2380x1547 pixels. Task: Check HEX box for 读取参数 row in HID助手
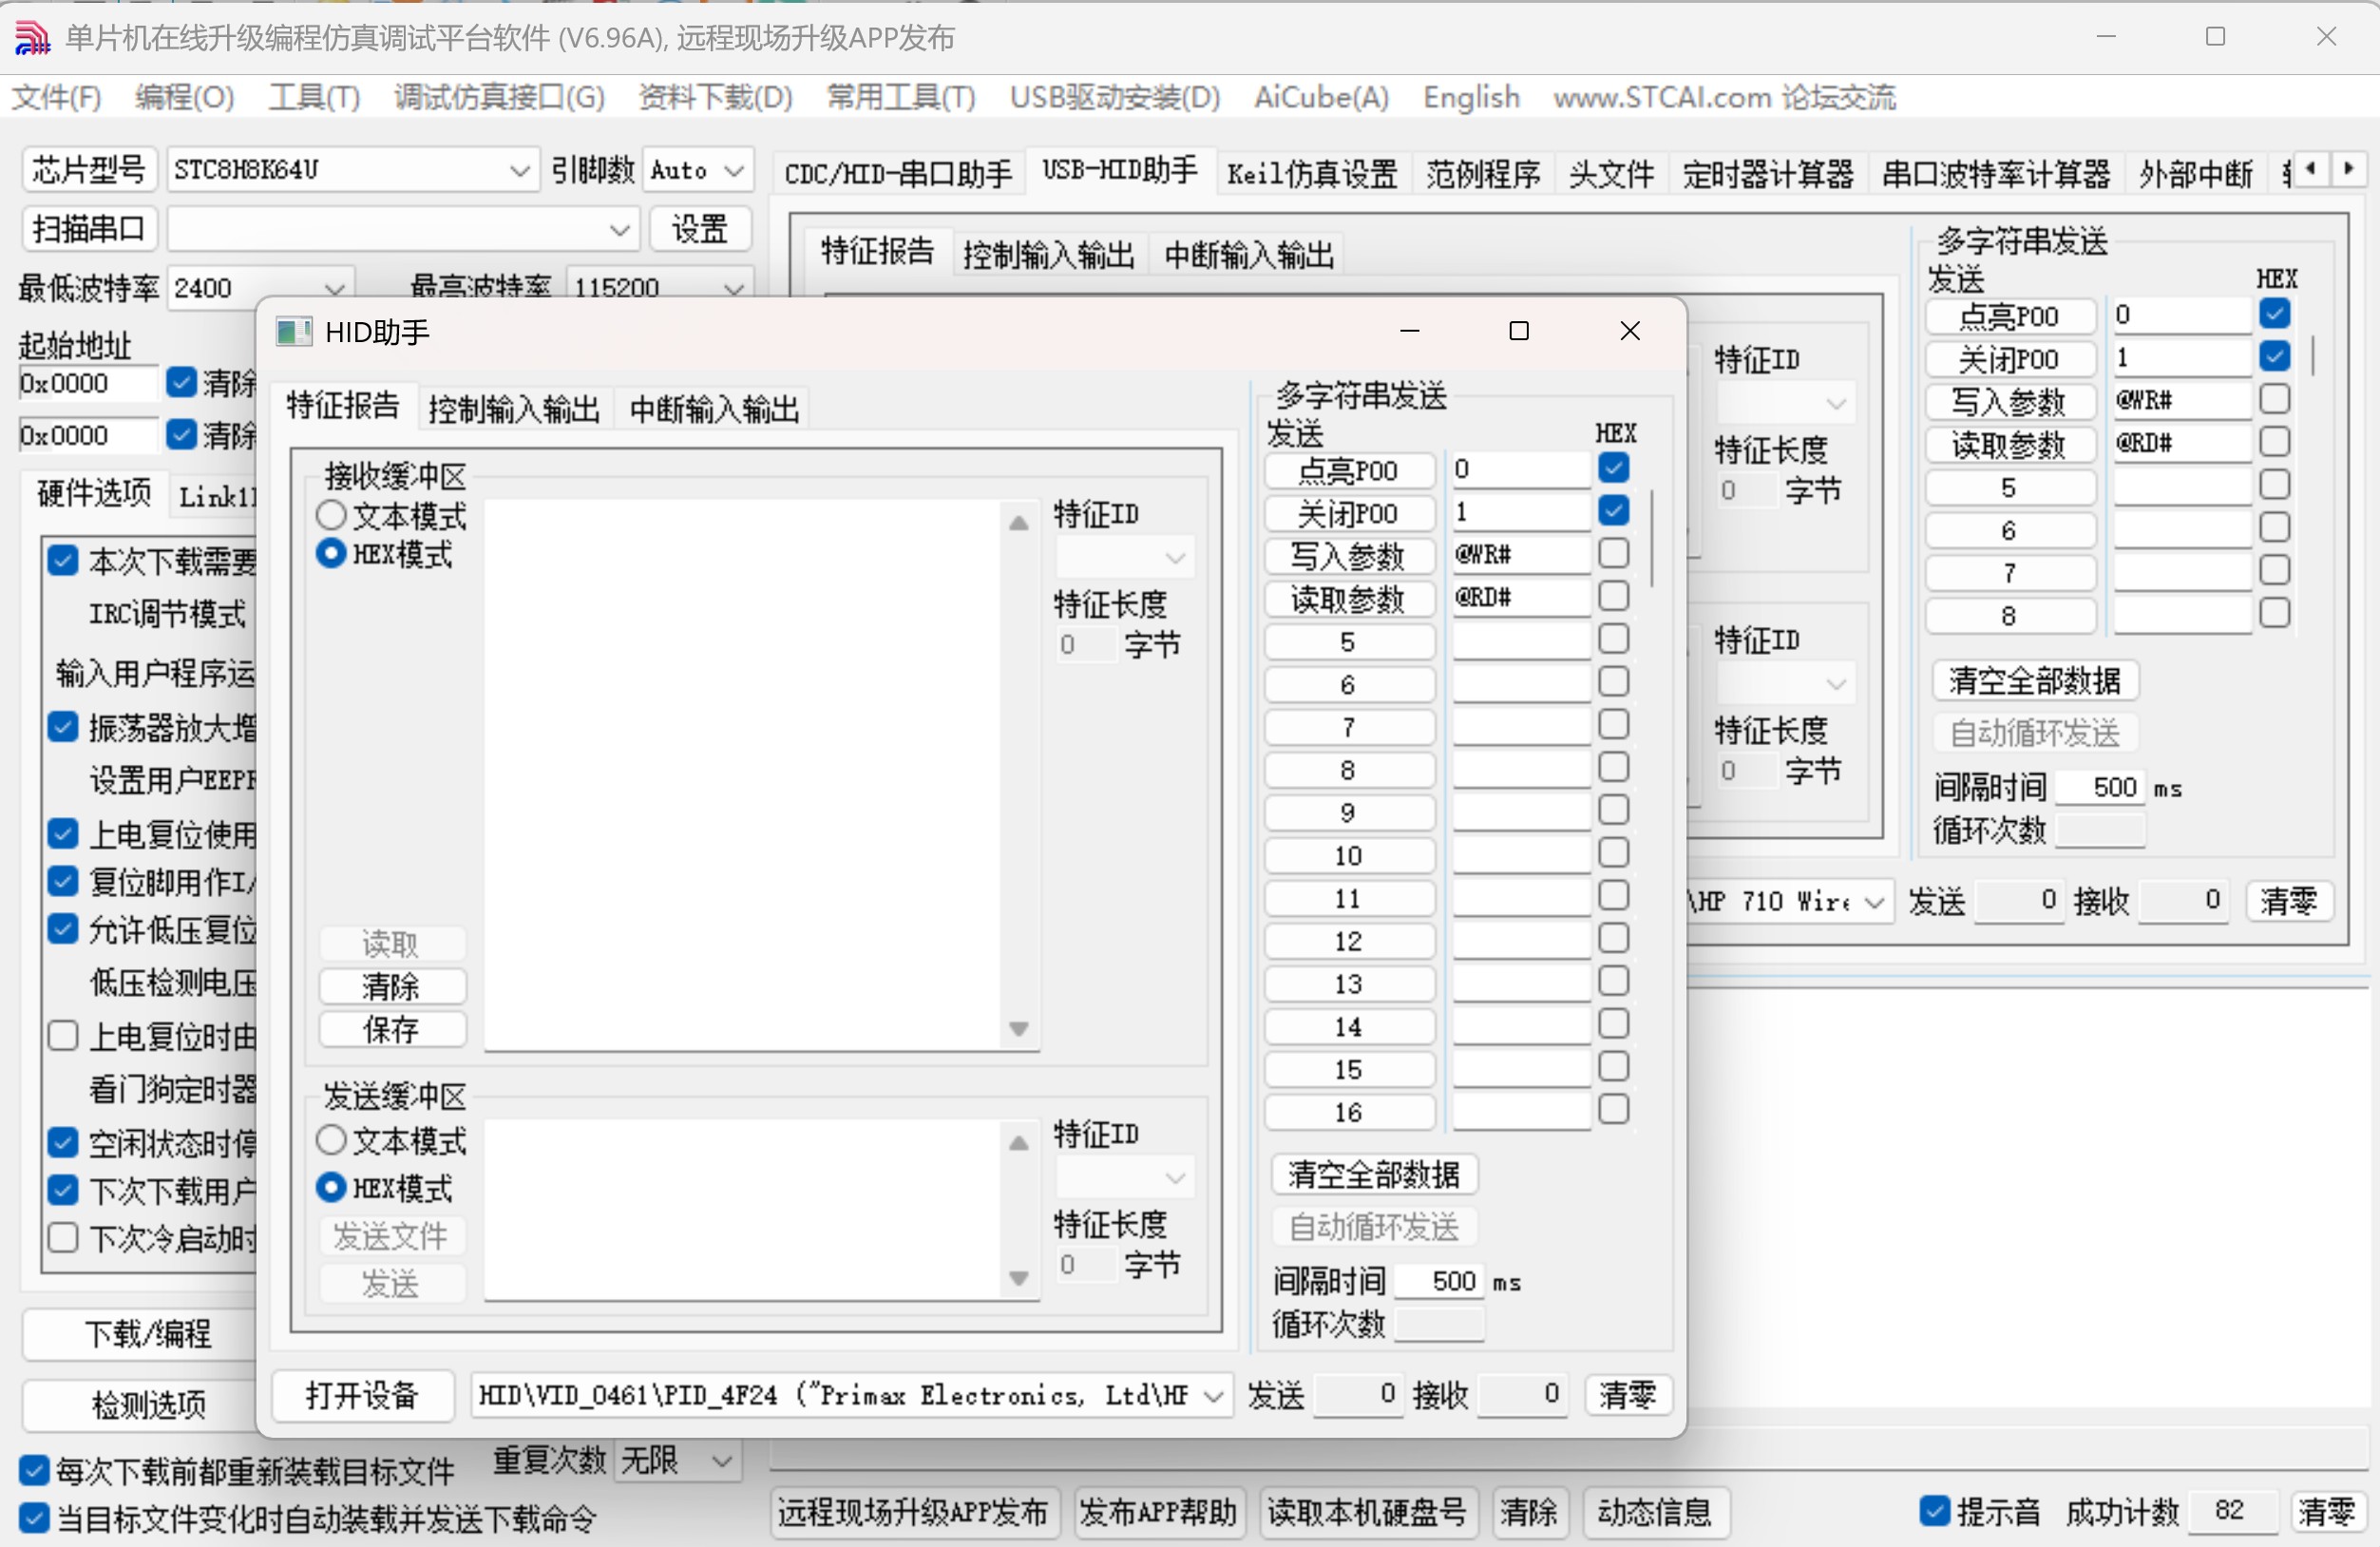(x=1613, y=596)
